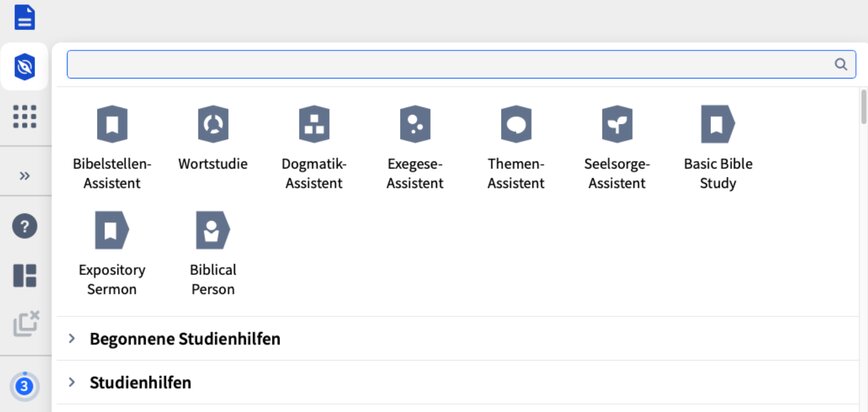Open the Bibelstellen-Assistent guide icon
This screenshot has width=868, height=412.
tap(112, 125)
